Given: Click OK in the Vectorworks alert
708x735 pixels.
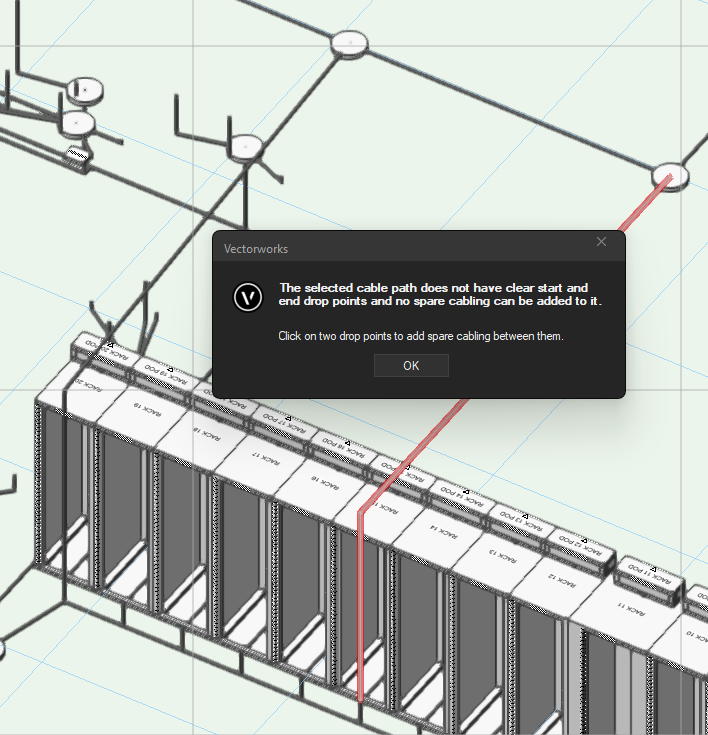Looking at the screenshot, I should [411, 366].
